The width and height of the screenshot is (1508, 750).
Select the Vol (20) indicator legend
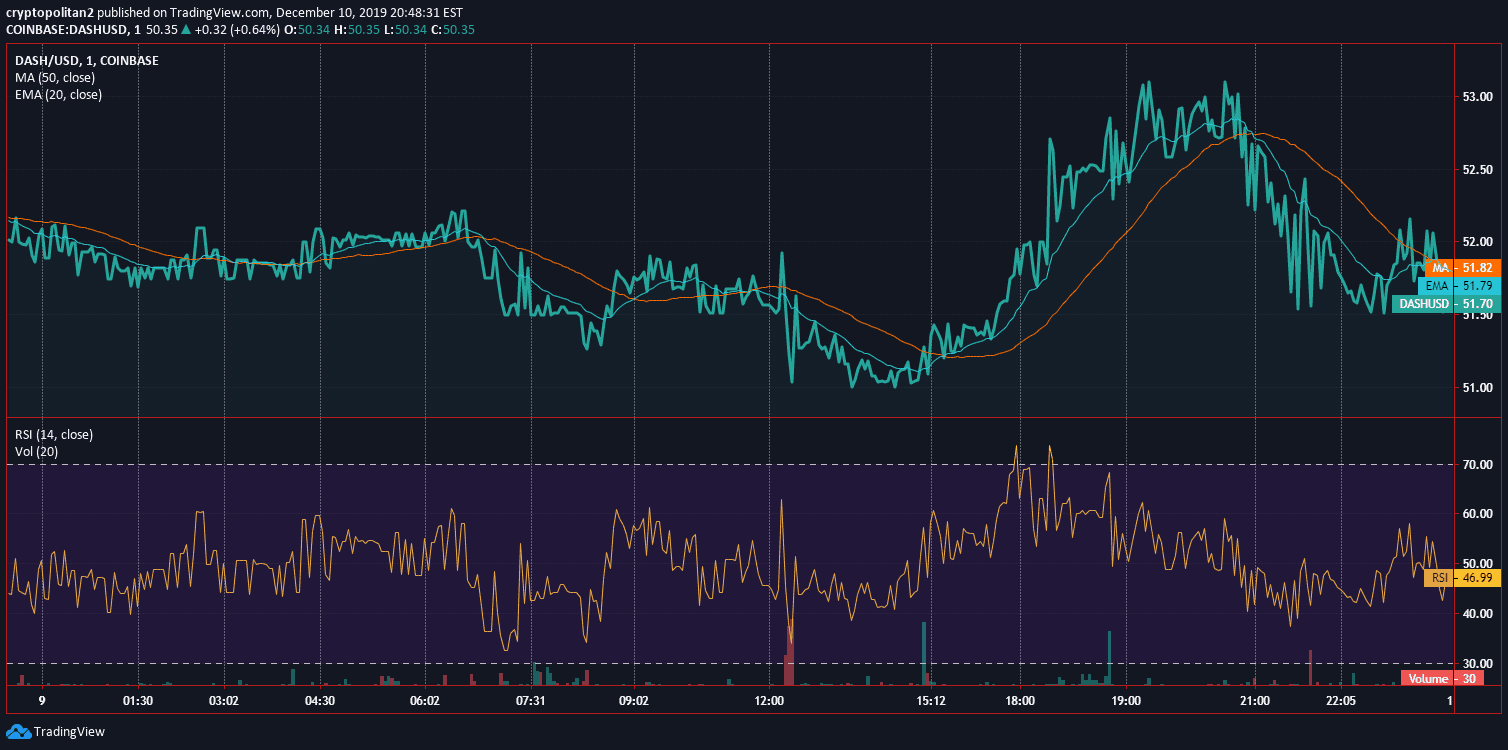36,452
